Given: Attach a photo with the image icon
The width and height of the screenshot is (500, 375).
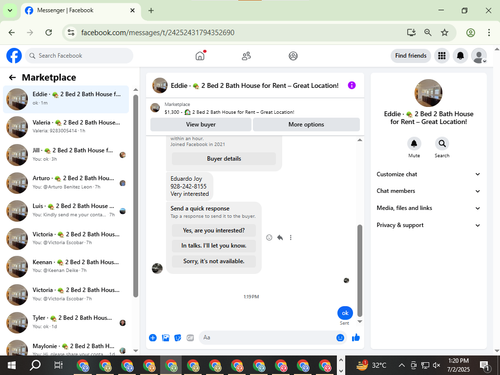Looking at the screenshot, I should (x=165, y=338).
